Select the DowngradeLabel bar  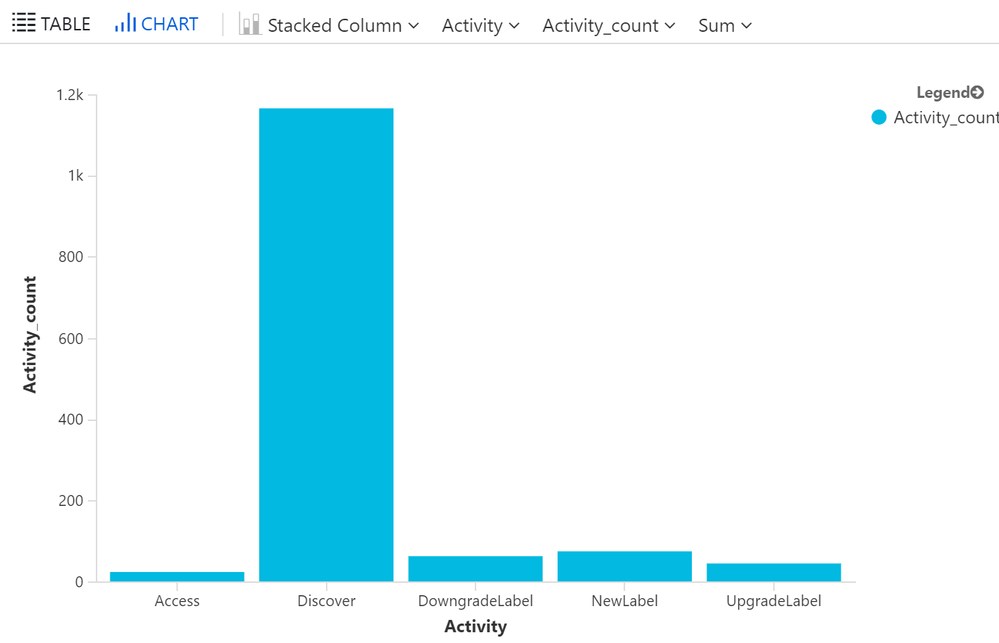click(x=475, y=568)
